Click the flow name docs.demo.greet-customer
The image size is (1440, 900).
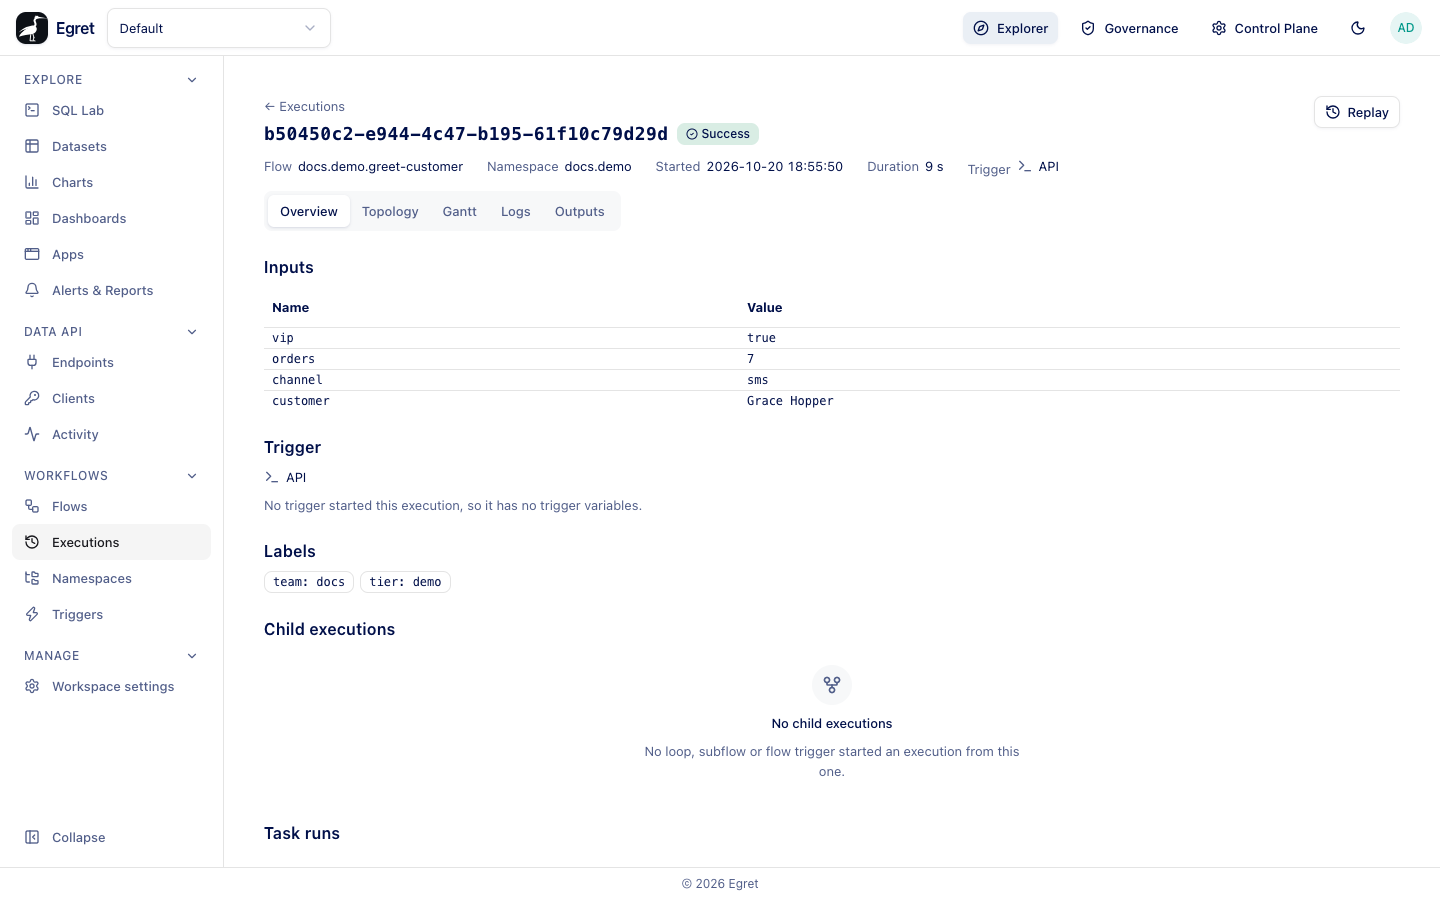point(380,167)
